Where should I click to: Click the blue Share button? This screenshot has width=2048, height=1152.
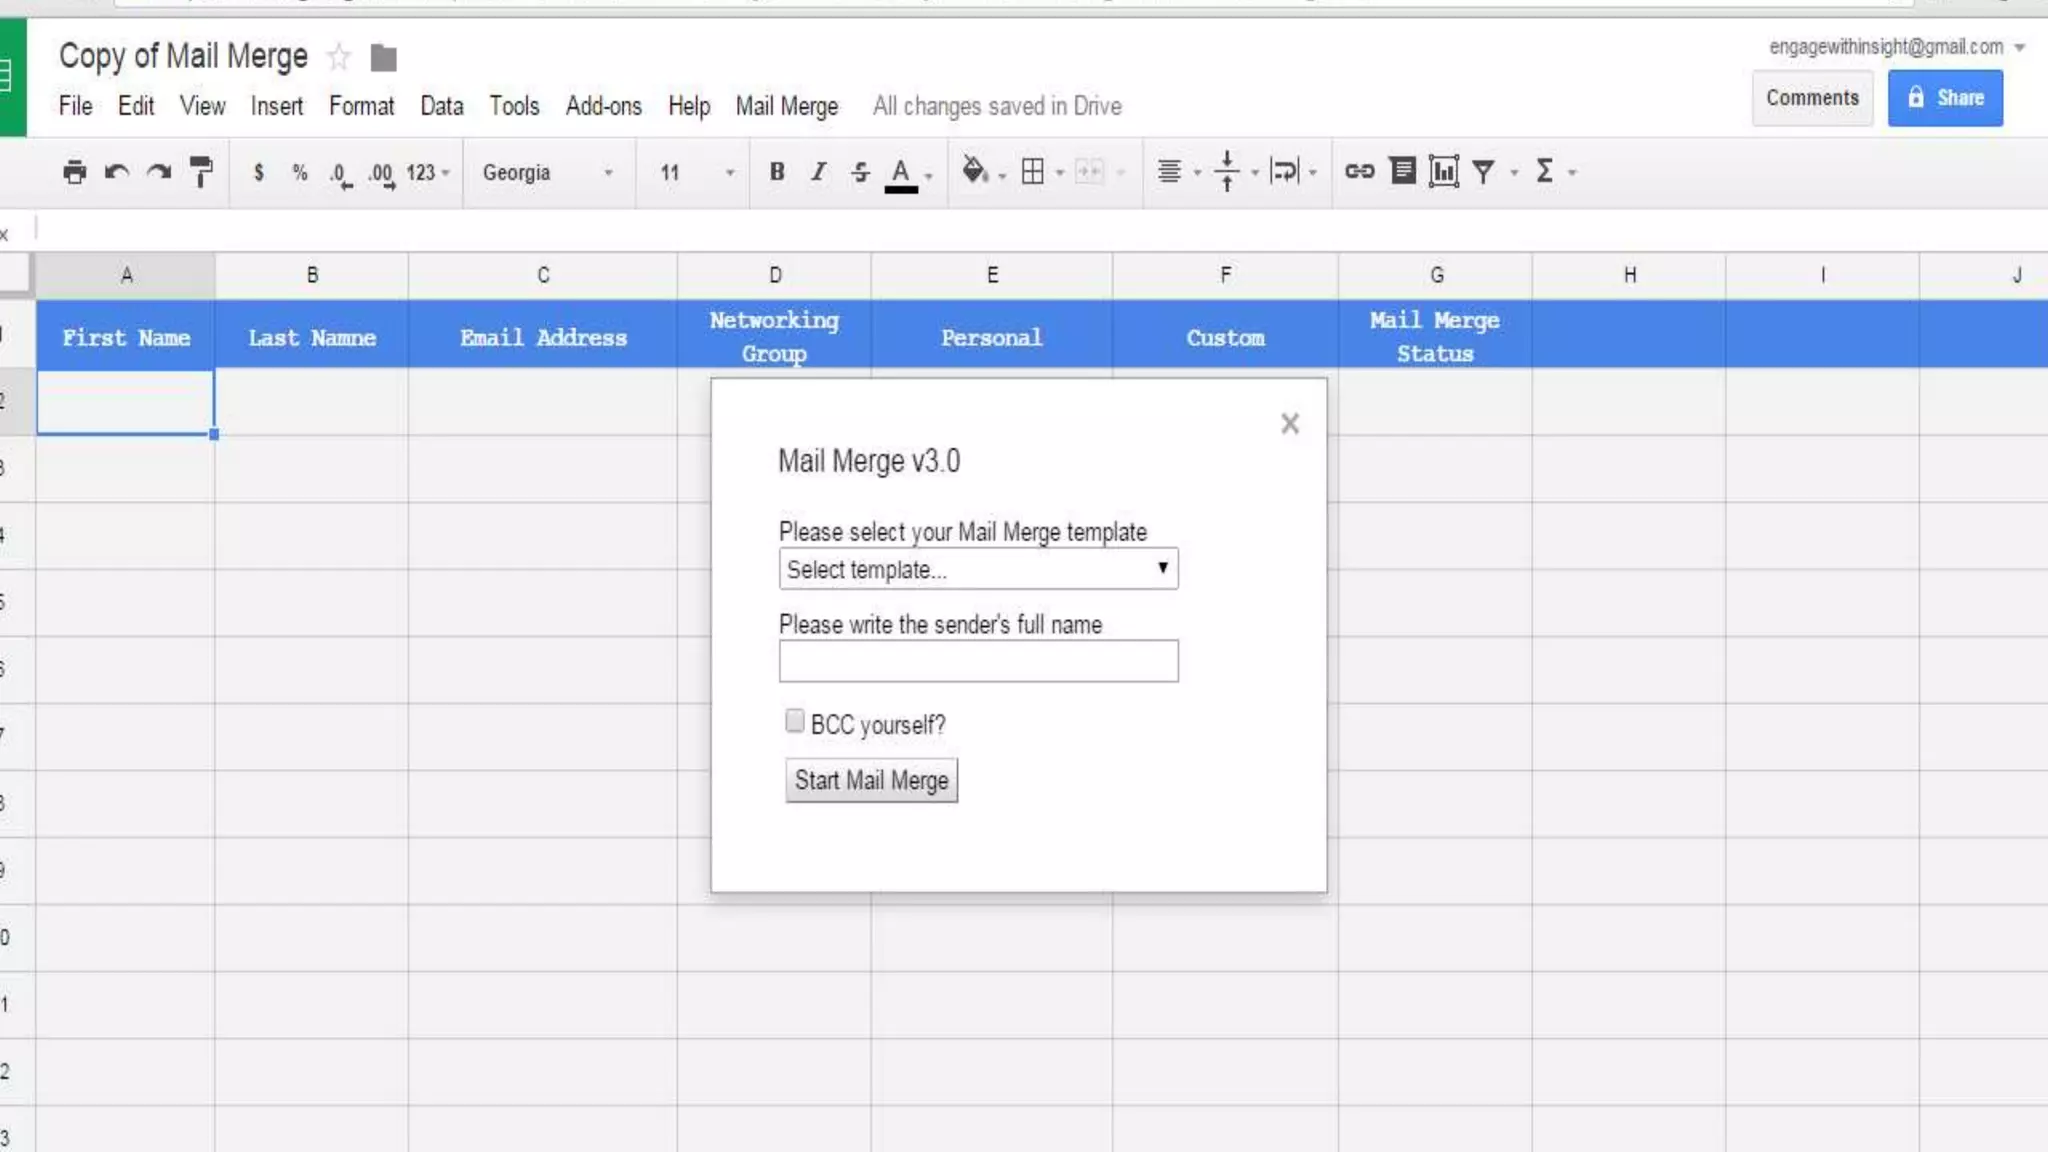(1944, 98)
